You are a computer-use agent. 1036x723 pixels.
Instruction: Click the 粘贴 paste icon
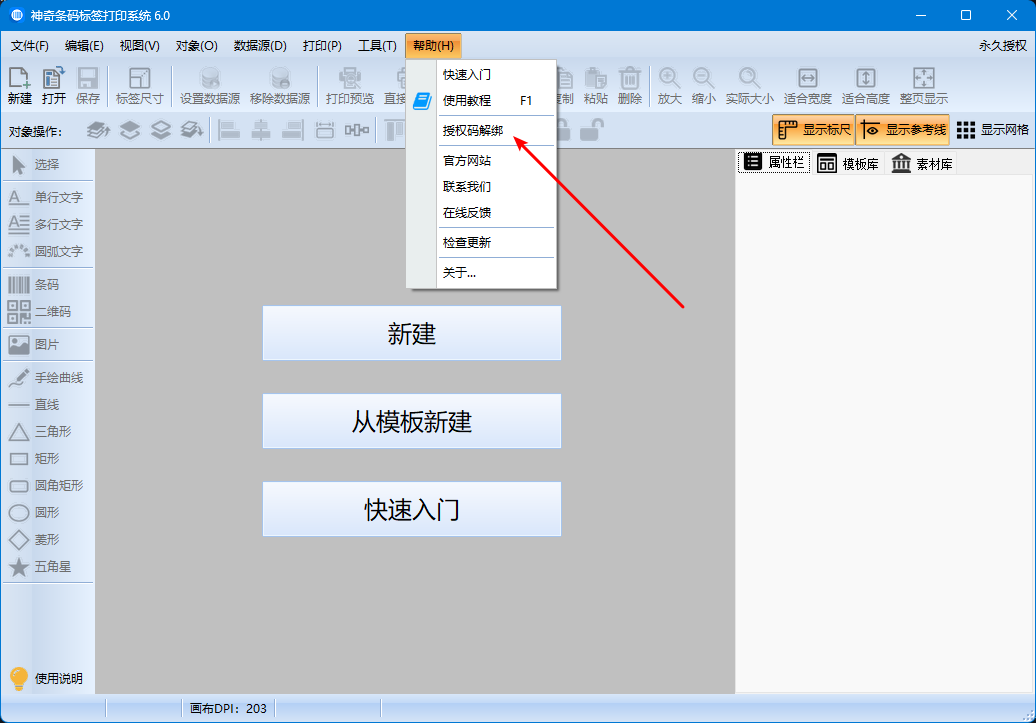click(595, 86)
